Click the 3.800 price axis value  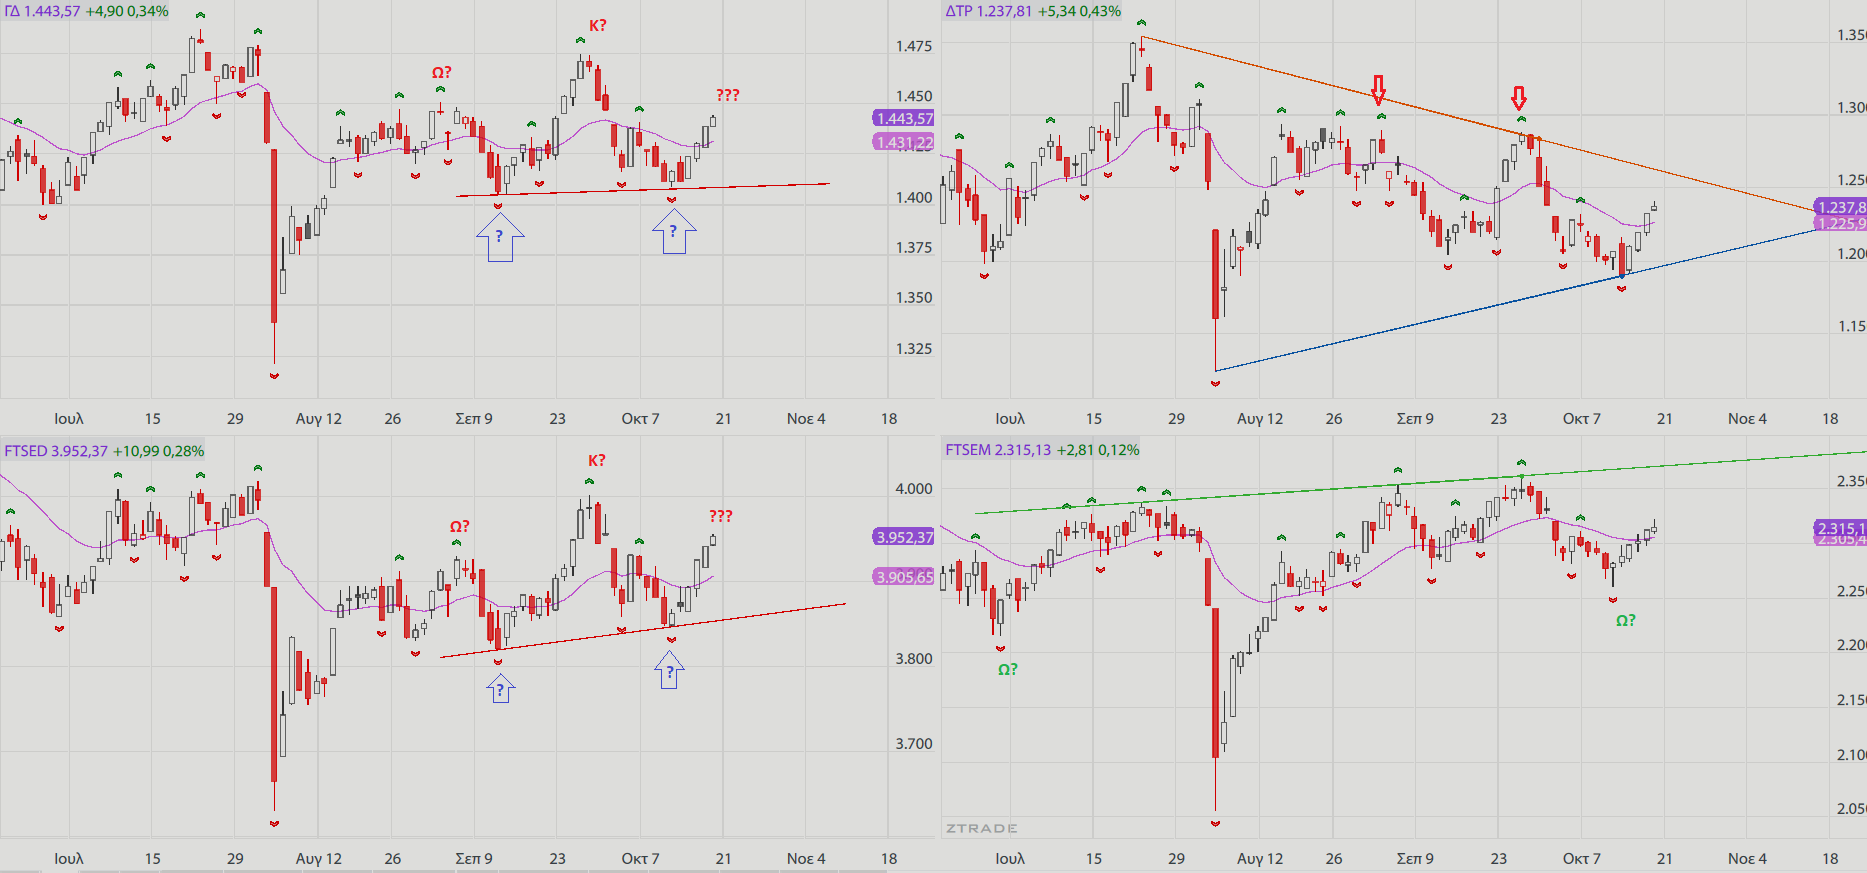914,658
